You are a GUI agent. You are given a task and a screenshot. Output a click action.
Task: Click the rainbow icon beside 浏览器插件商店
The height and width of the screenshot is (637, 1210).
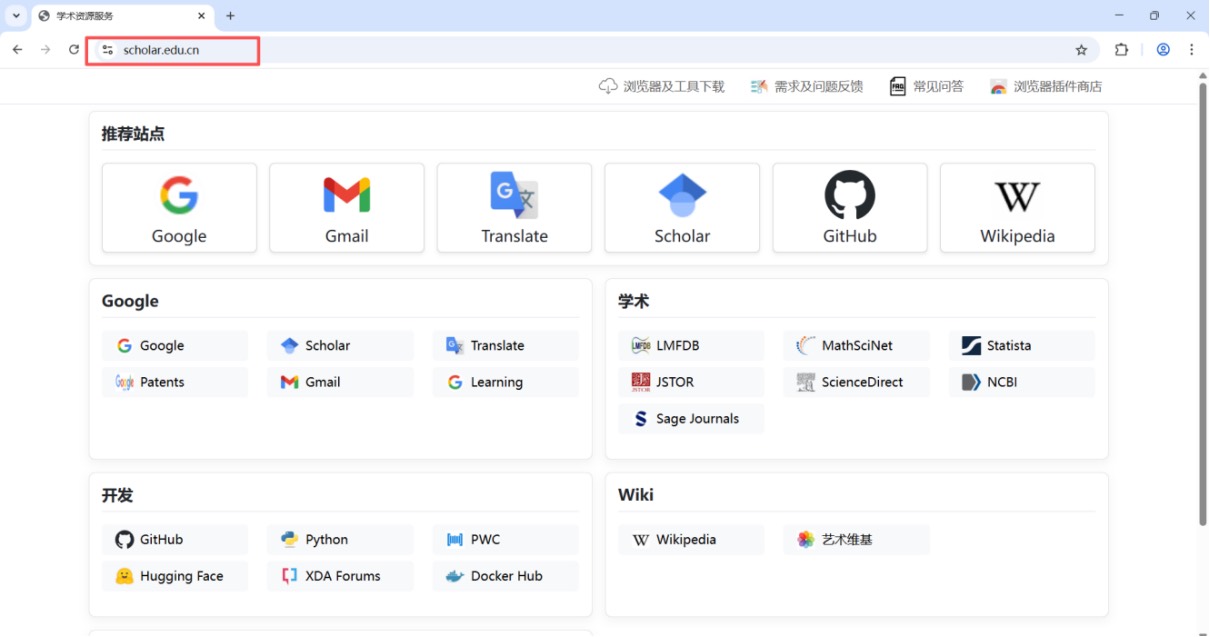(x=998, y=87)
